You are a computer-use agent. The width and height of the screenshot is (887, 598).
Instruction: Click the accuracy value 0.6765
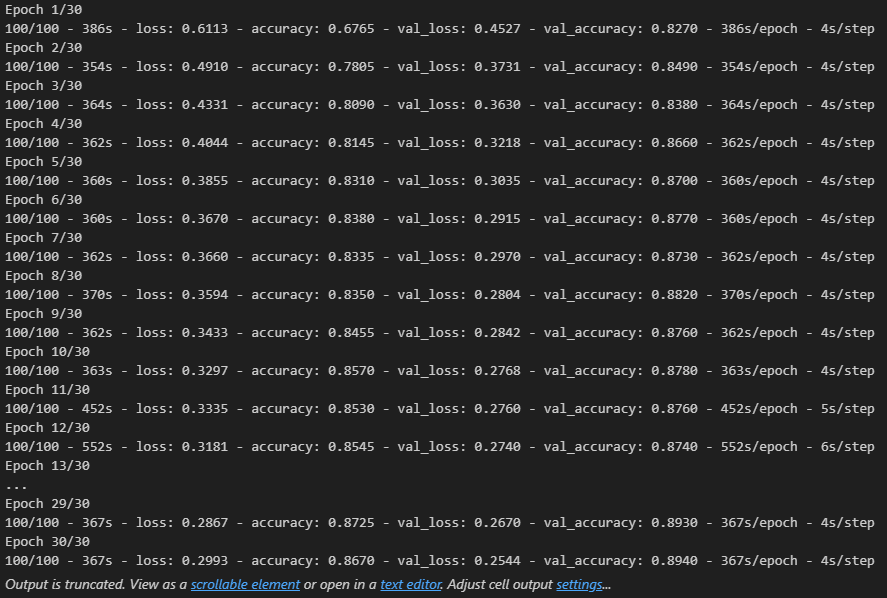tap(351, 28)
